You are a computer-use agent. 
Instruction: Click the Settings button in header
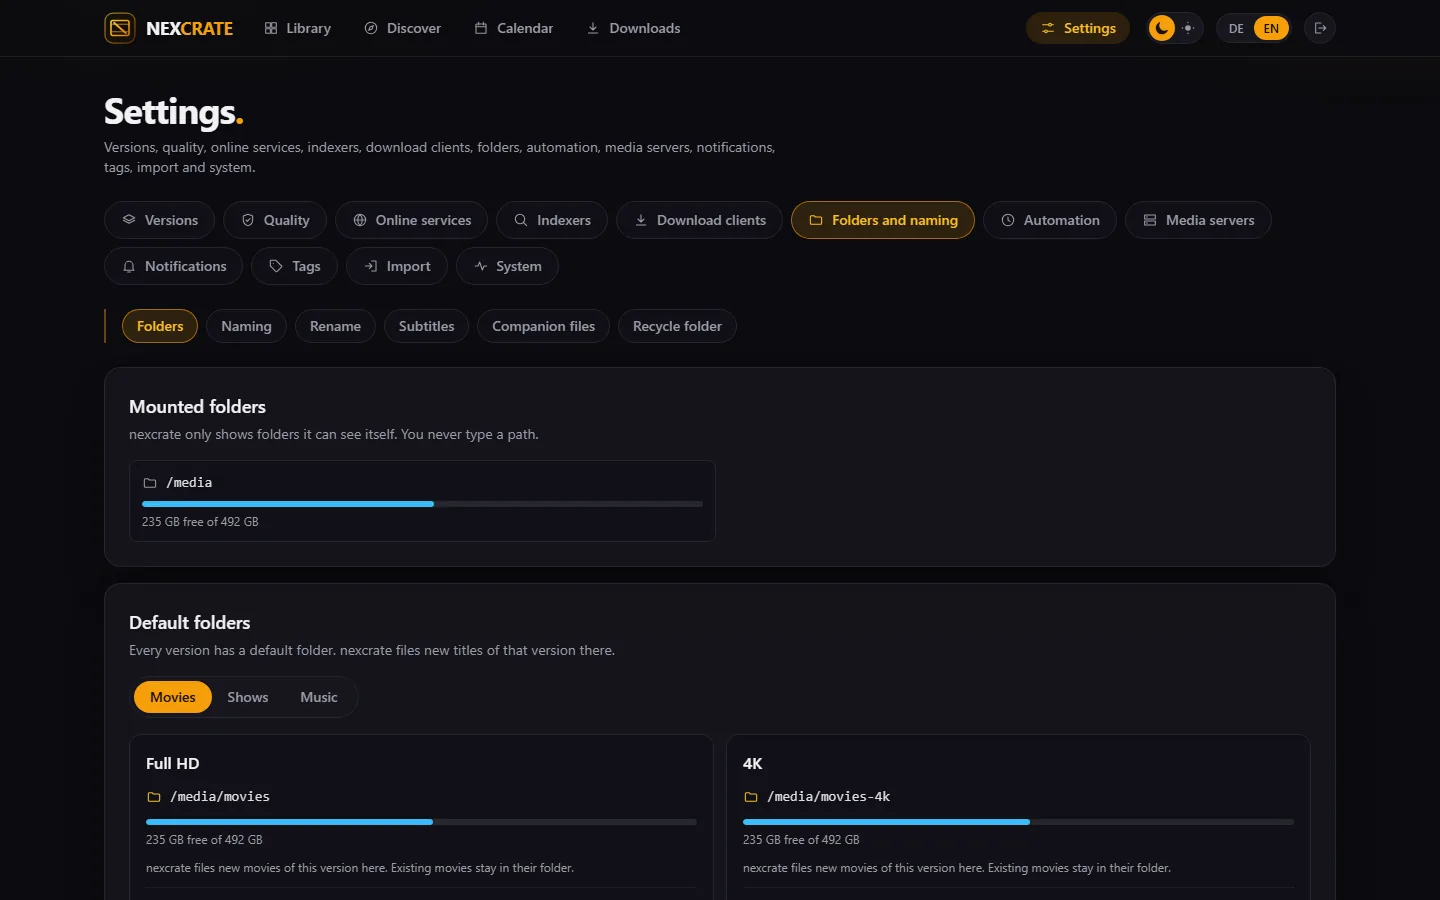pos(1078,28)
